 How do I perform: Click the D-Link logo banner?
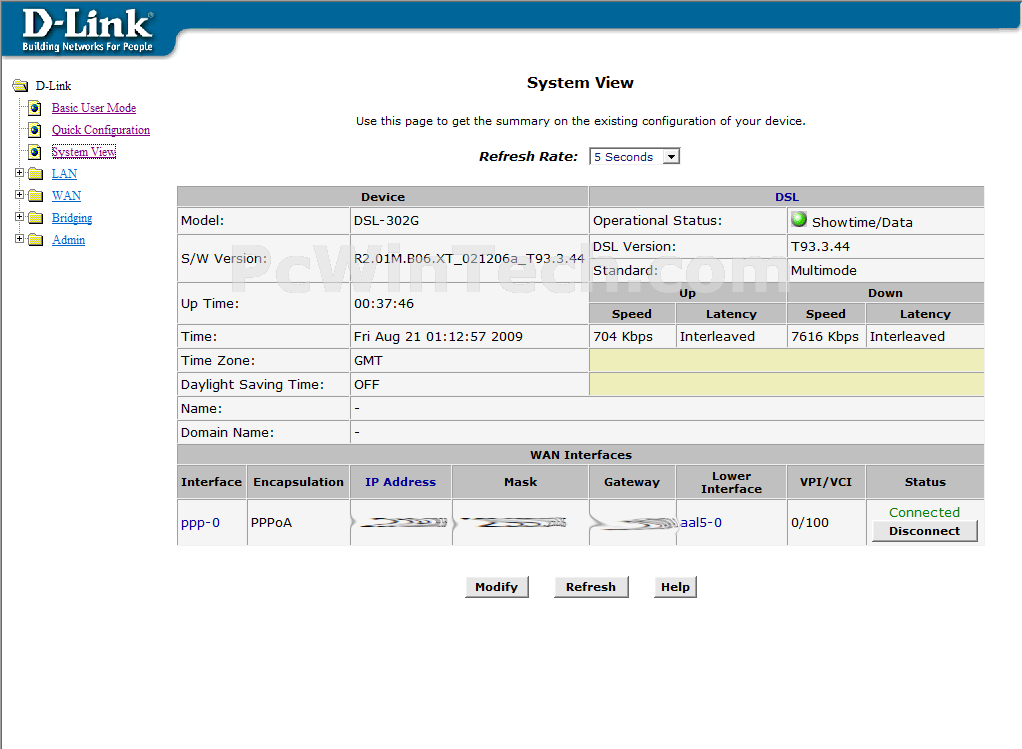88,29
